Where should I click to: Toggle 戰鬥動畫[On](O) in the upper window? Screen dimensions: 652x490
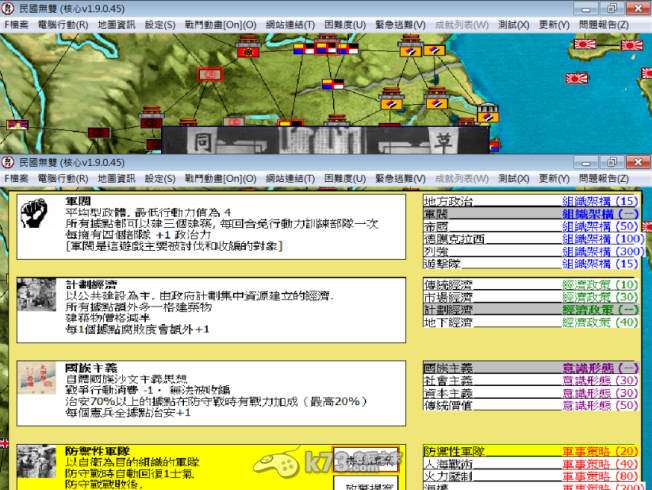(220, 25)
